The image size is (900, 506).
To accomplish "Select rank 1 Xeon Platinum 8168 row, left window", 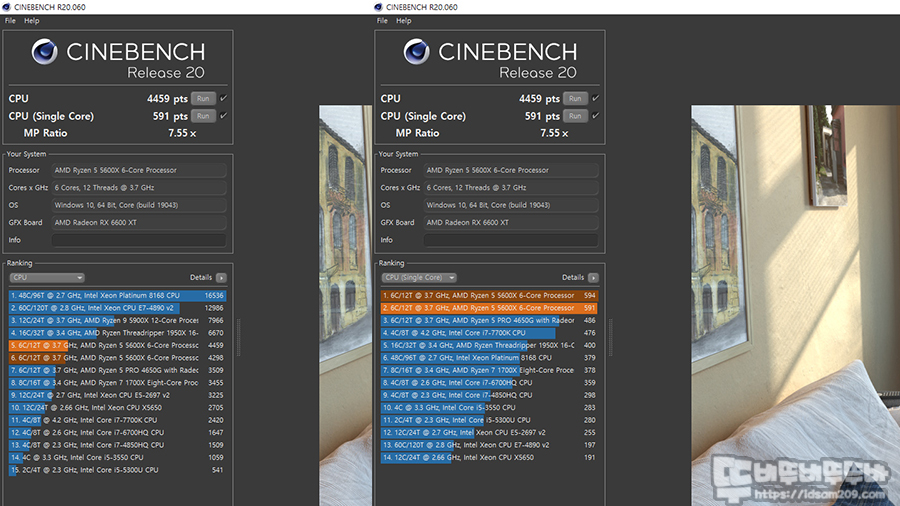I will click(x=117, y=295).
